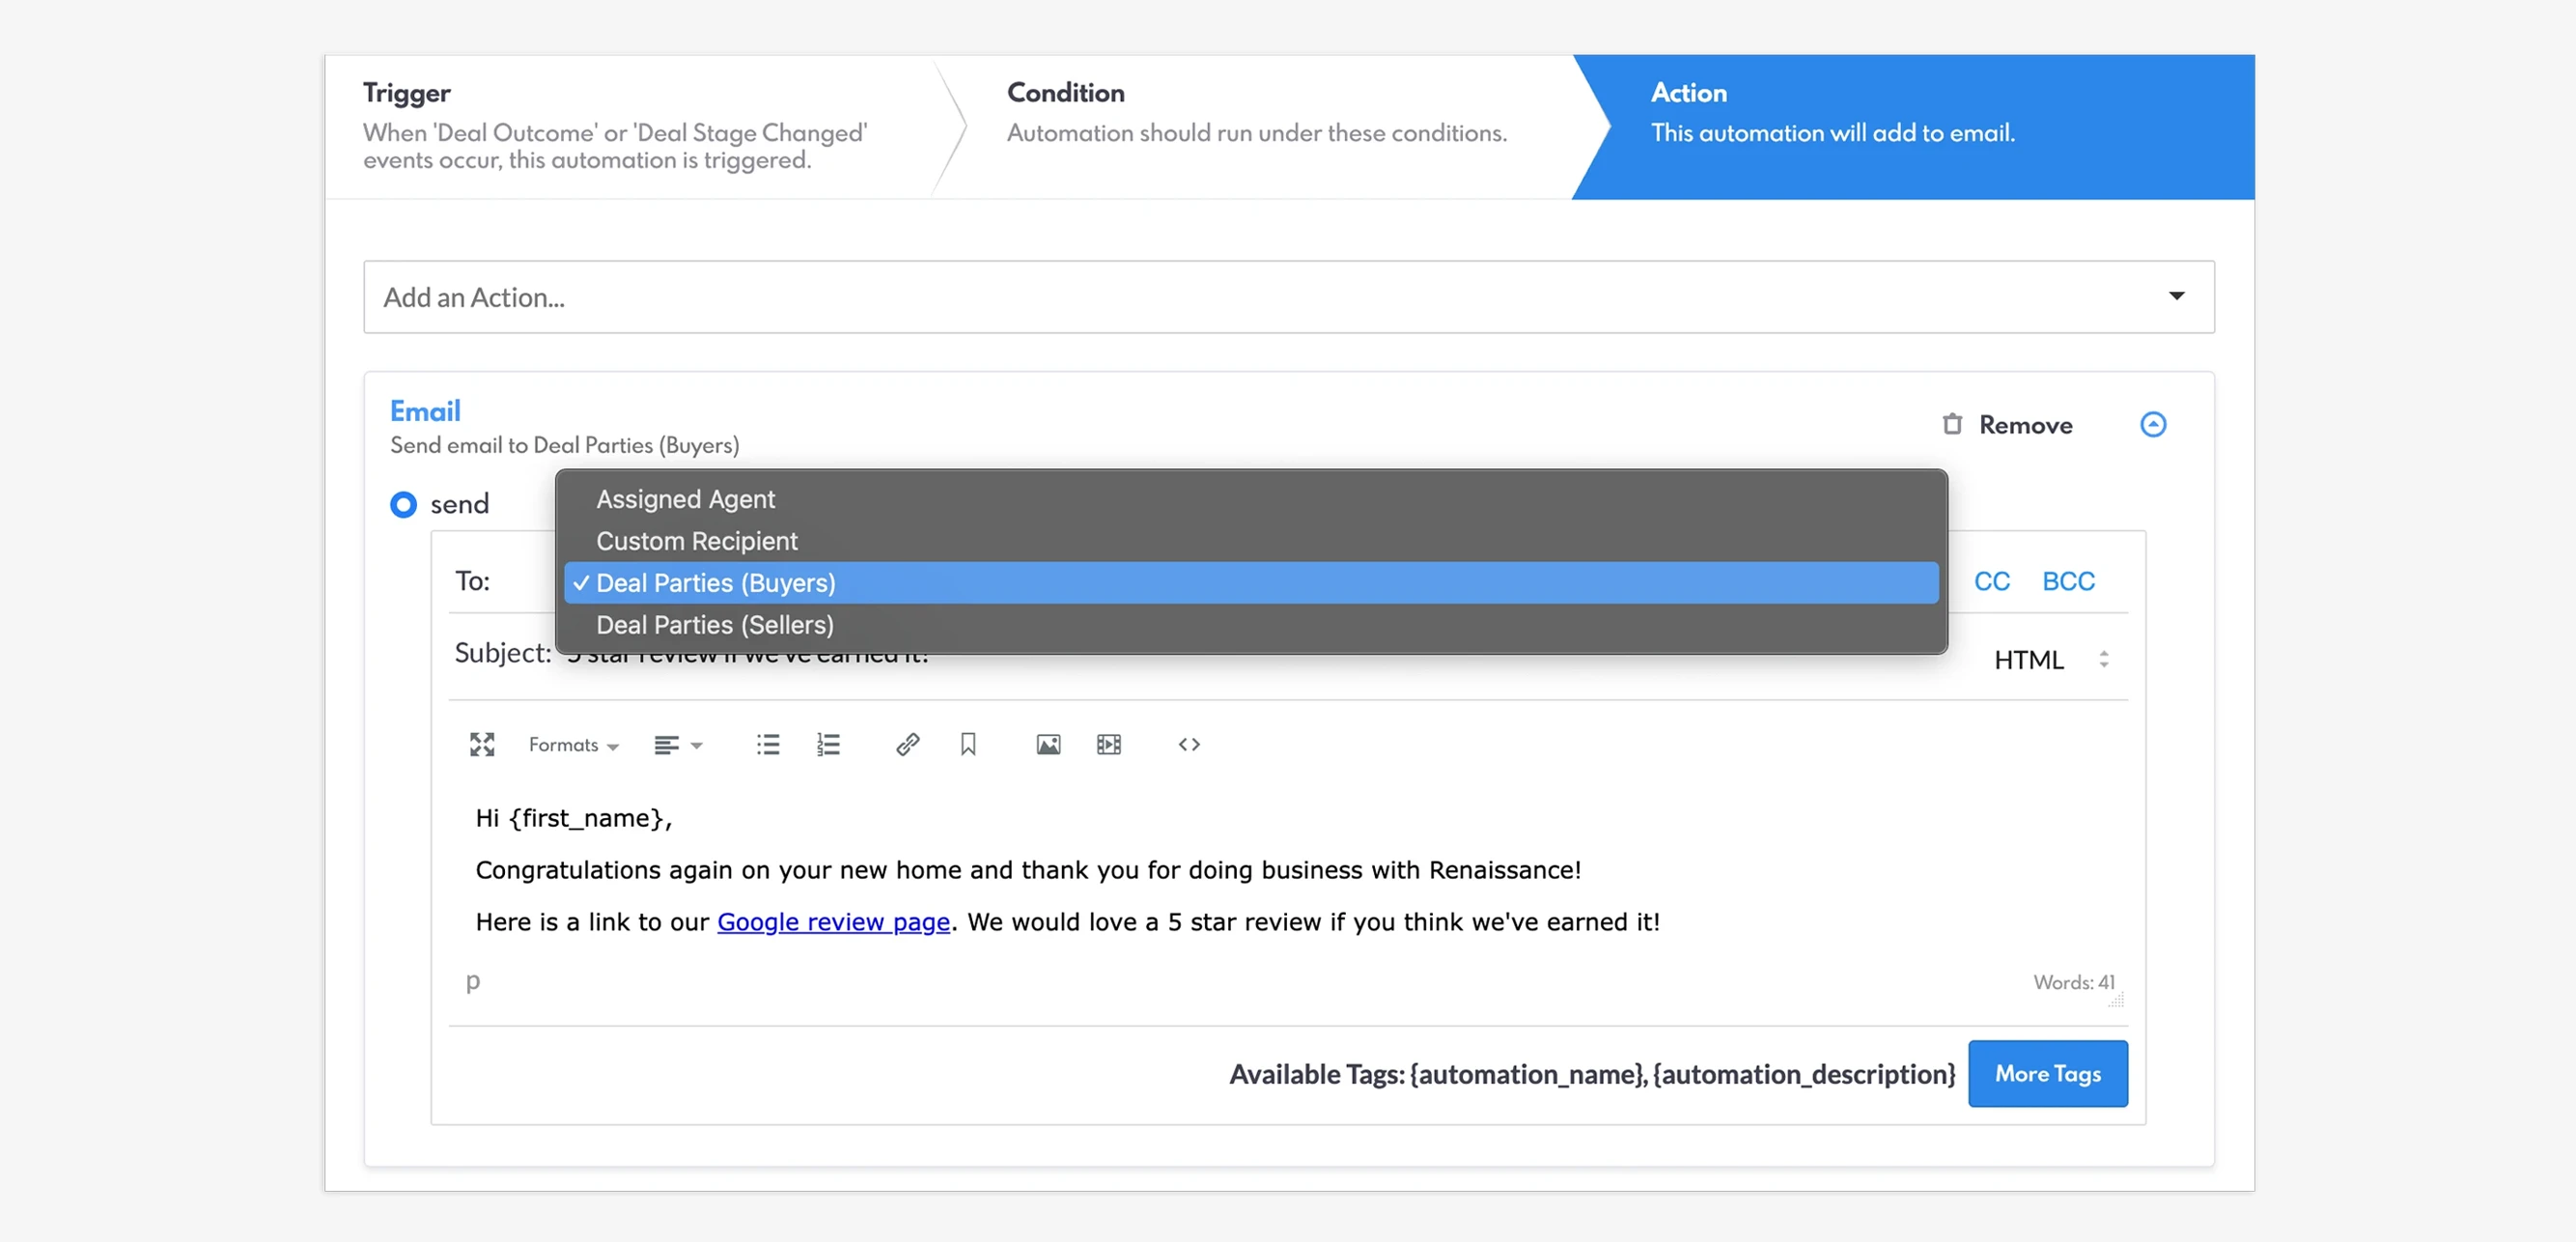
Task: Choose Assigned Agent recipient option
Action: (x=685, y=499)
